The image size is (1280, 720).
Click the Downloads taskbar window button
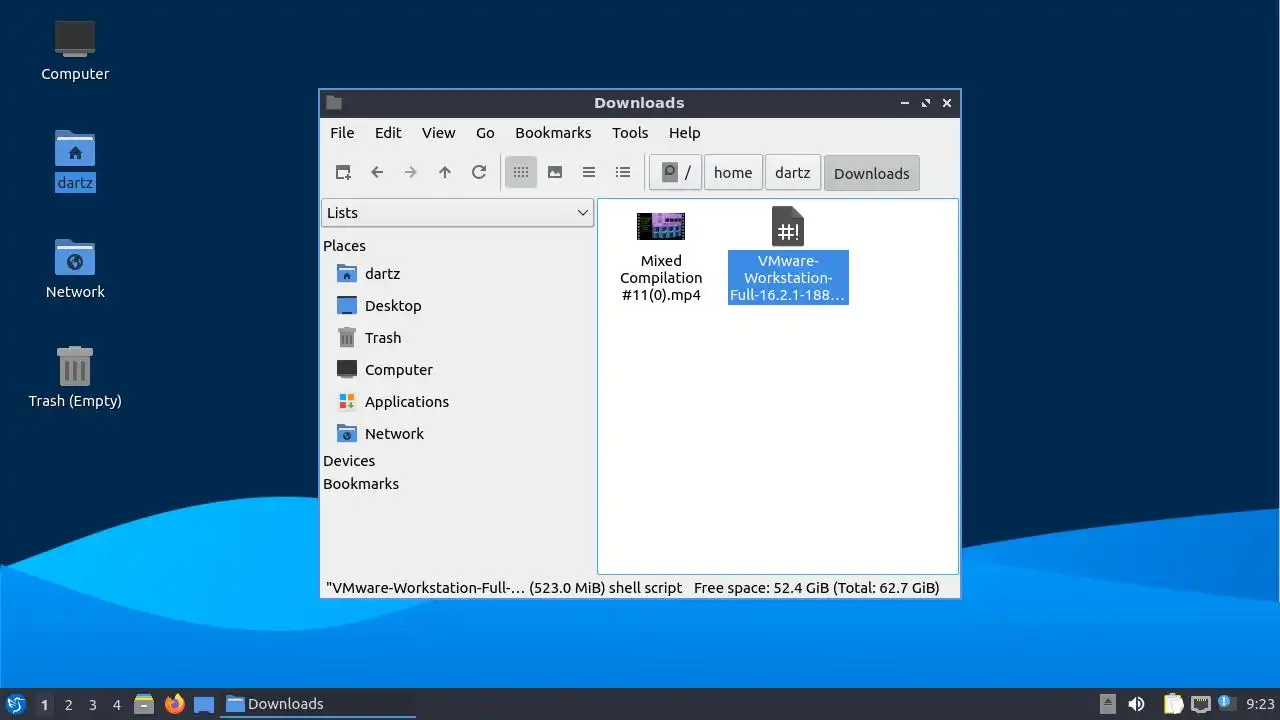[319, 704]
